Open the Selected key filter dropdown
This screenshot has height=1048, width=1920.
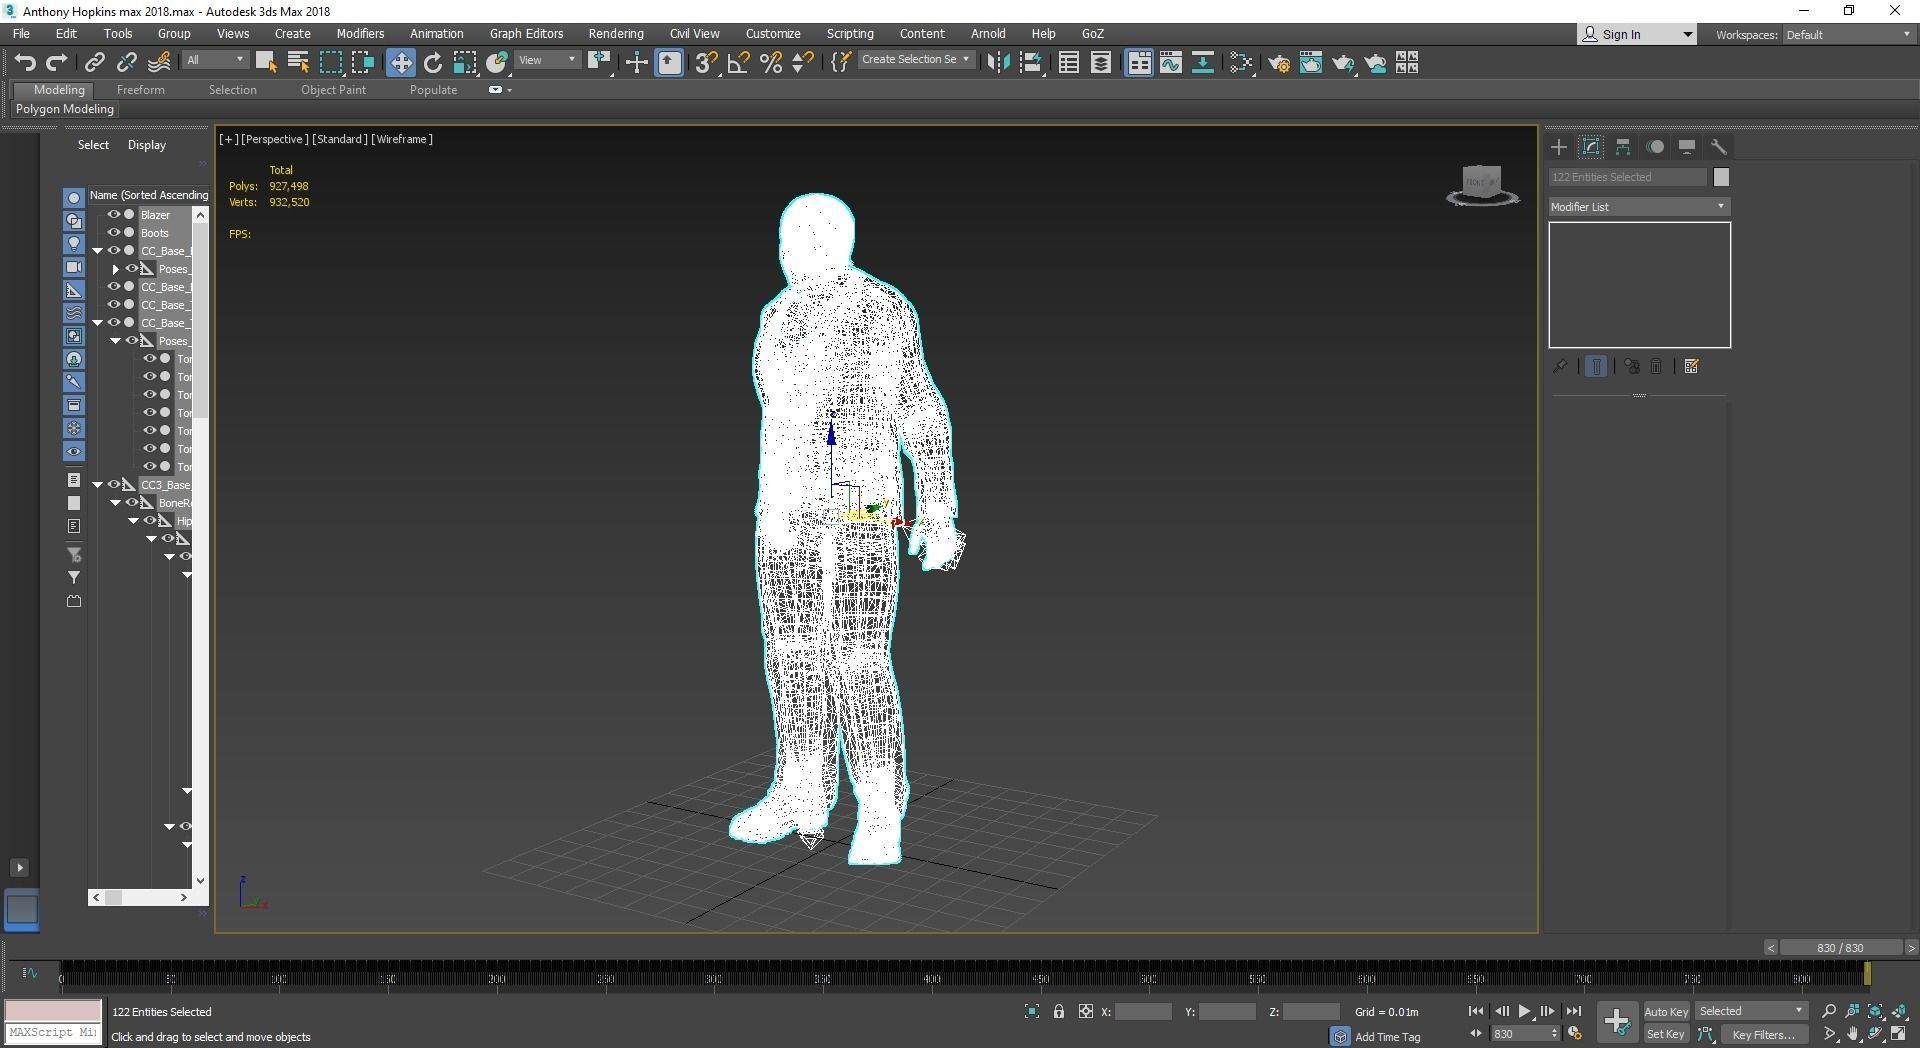pyautogui.click(x=1751, y=1011)
